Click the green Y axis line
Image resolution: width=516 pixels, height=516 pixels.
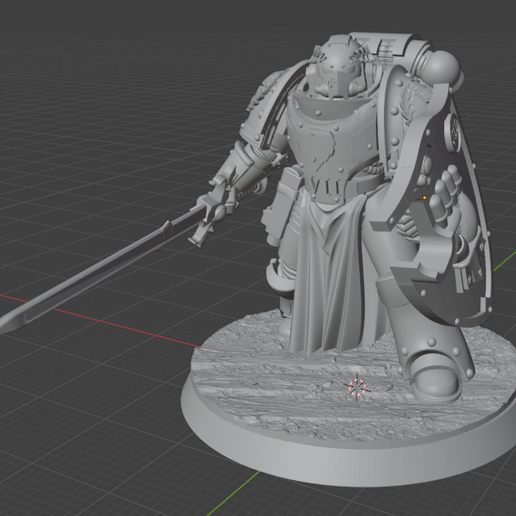pyautogui.click(x=233, y=493)
